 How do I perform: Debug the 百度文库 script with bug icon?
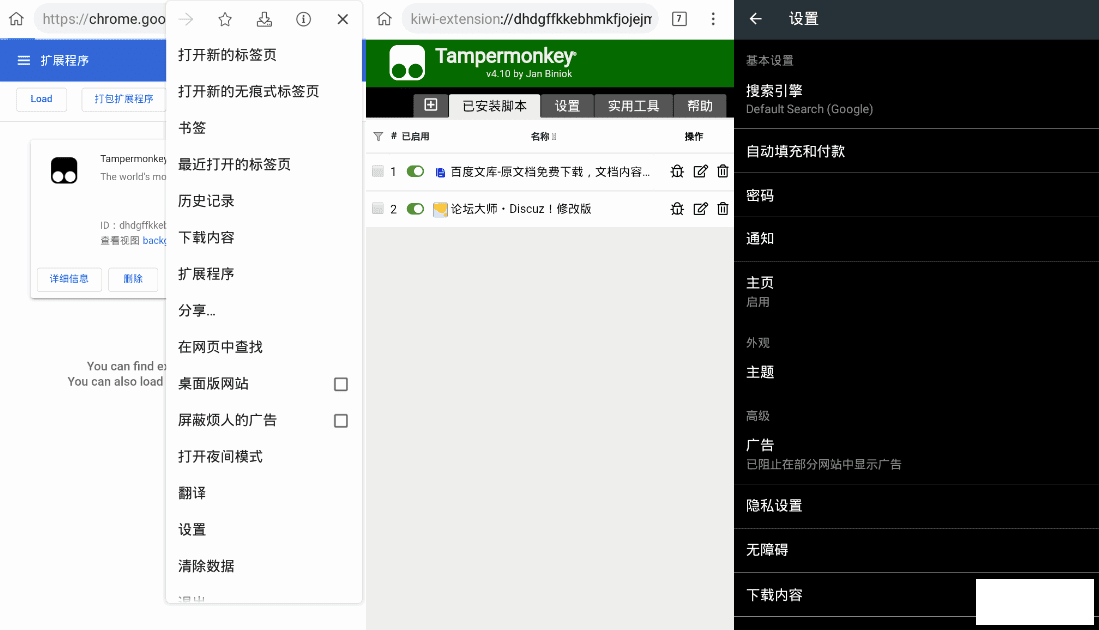pos(677,171)
